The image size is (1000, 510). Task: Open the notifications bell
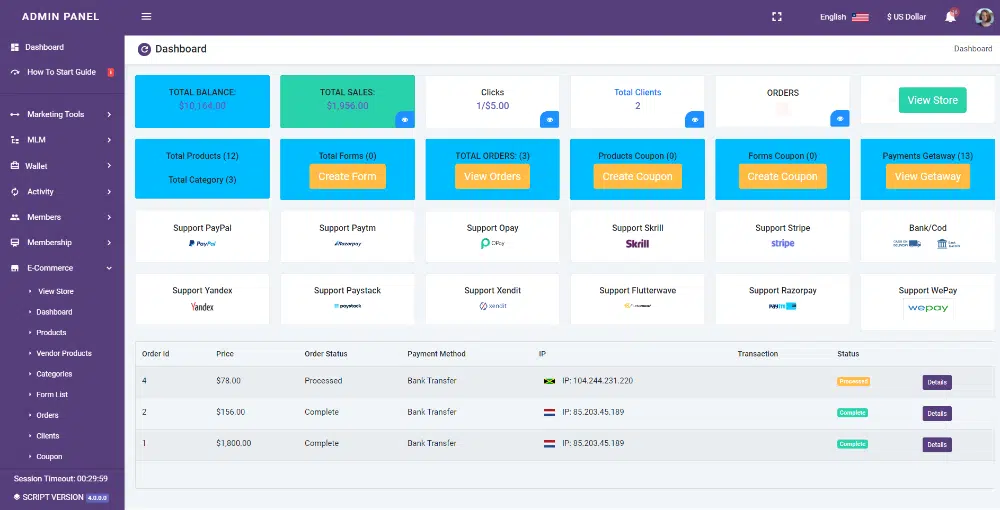tap(950, 17)
